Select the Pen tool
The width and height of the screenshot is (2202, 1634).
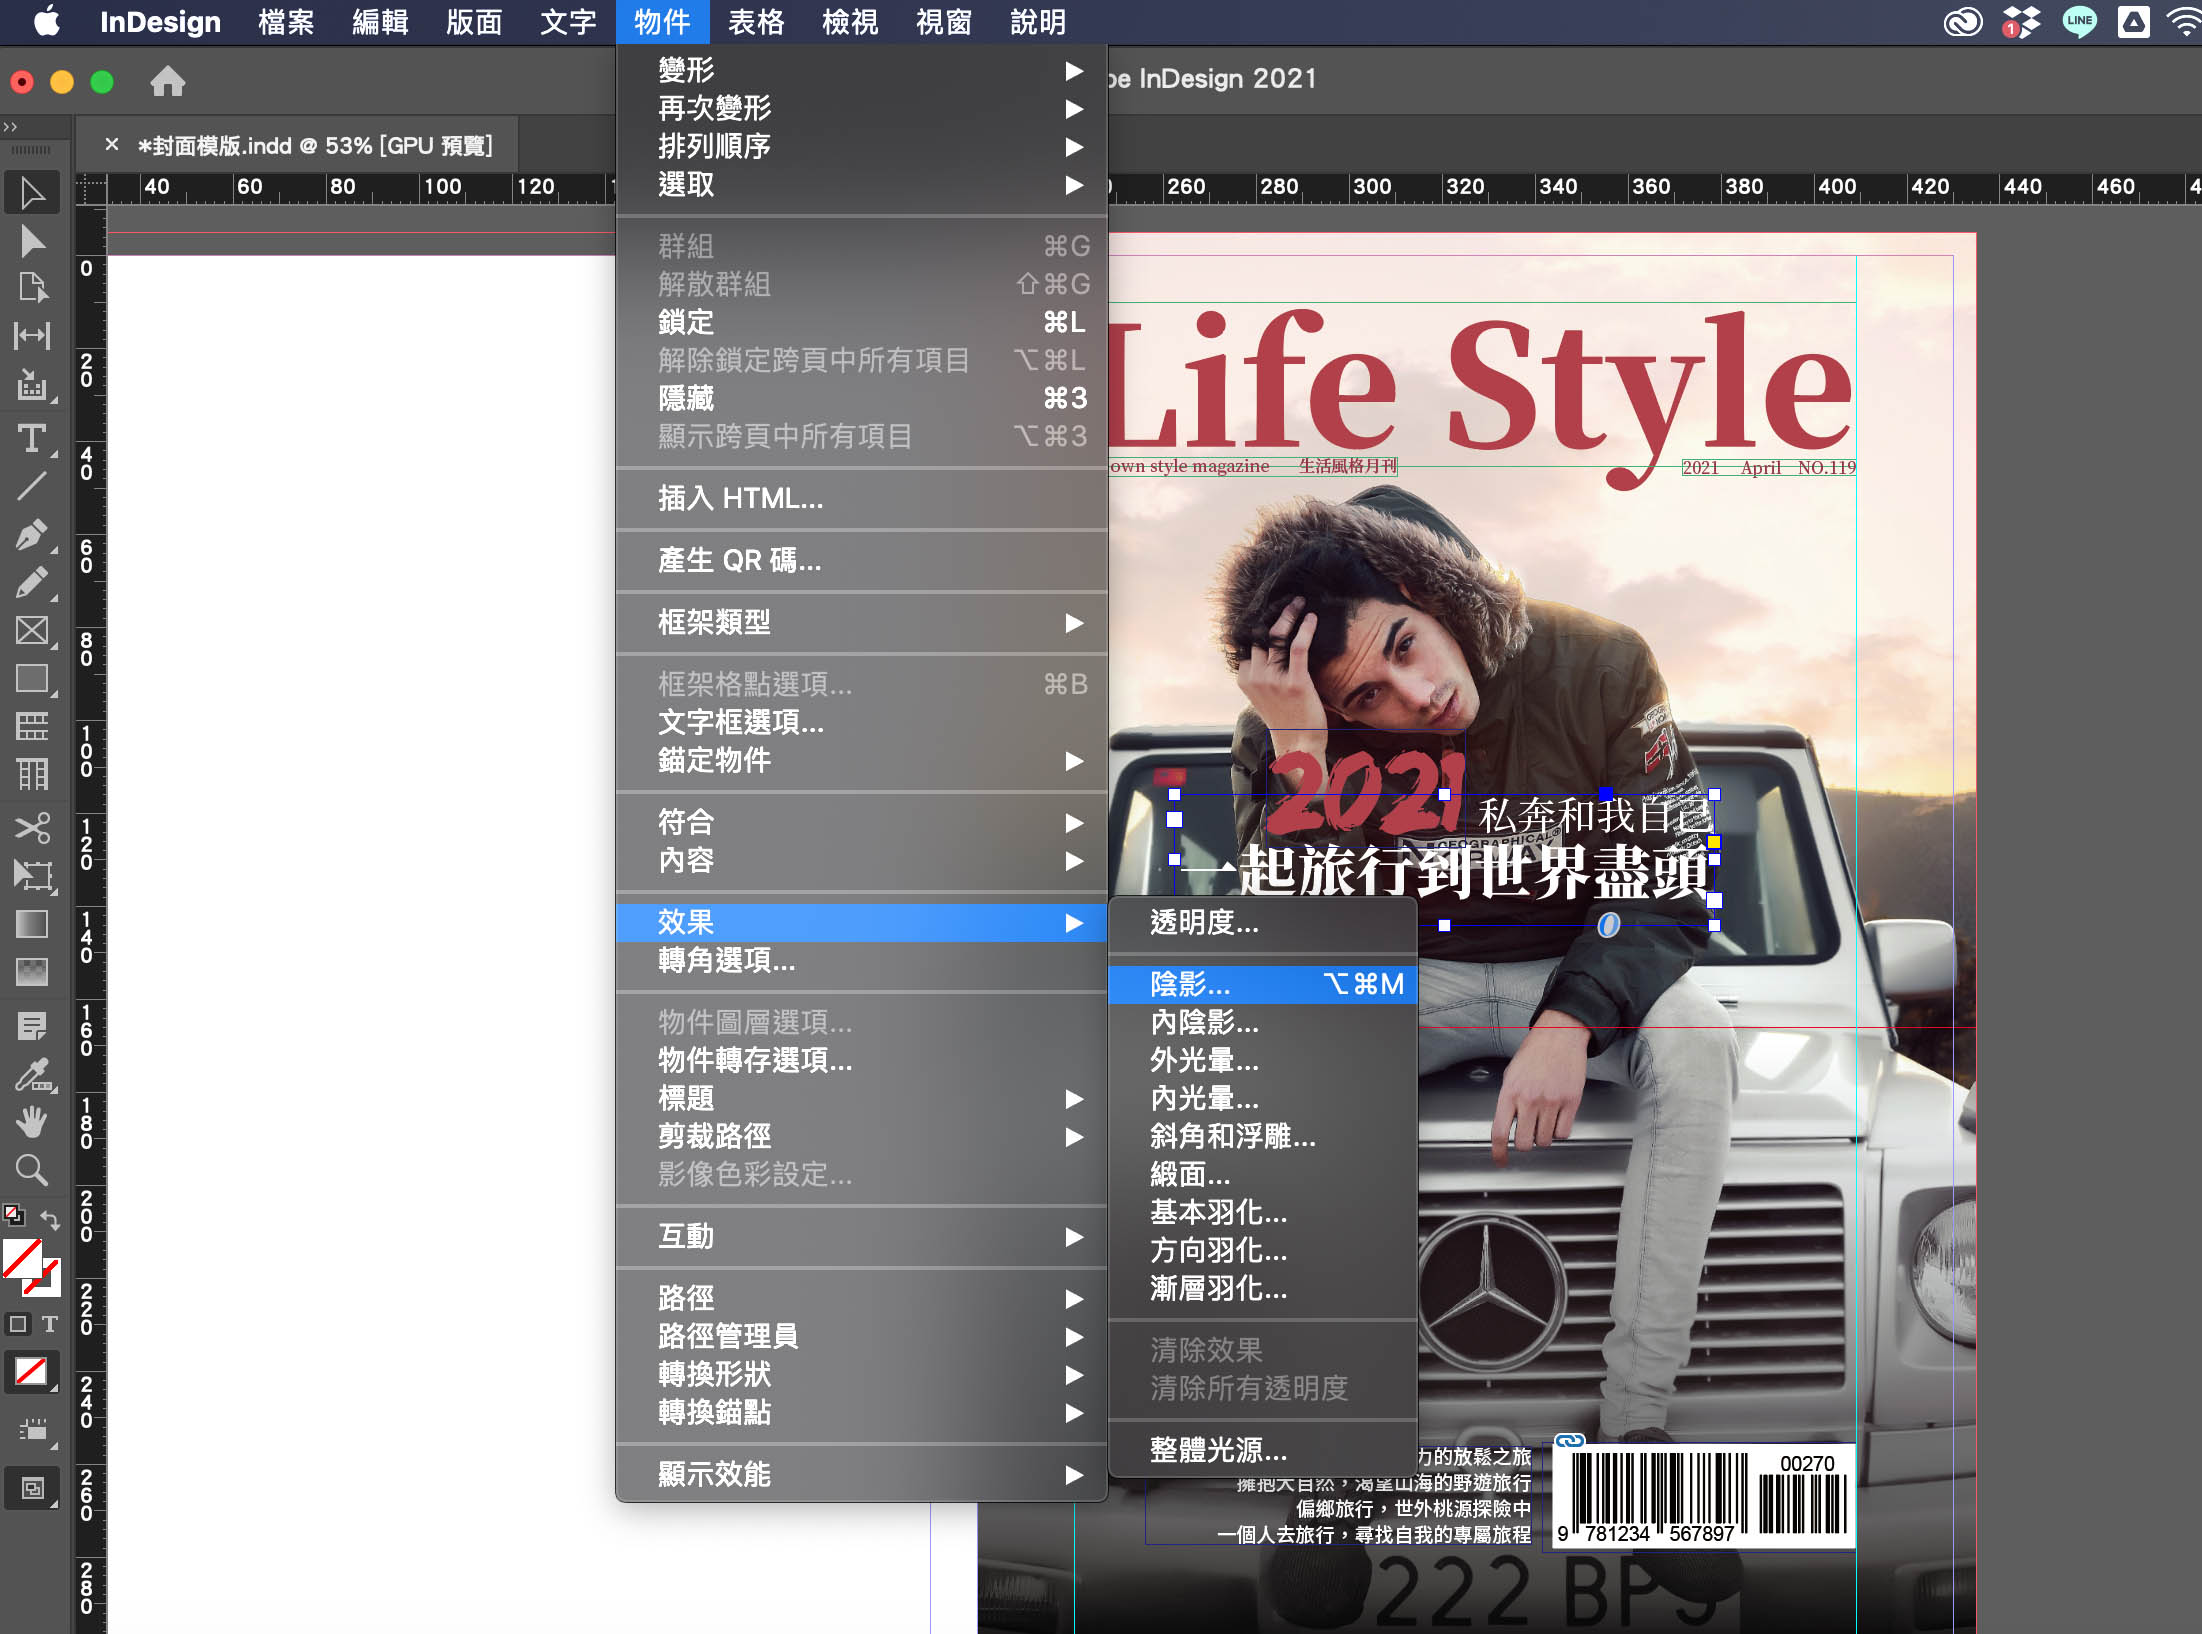(32, 535)
